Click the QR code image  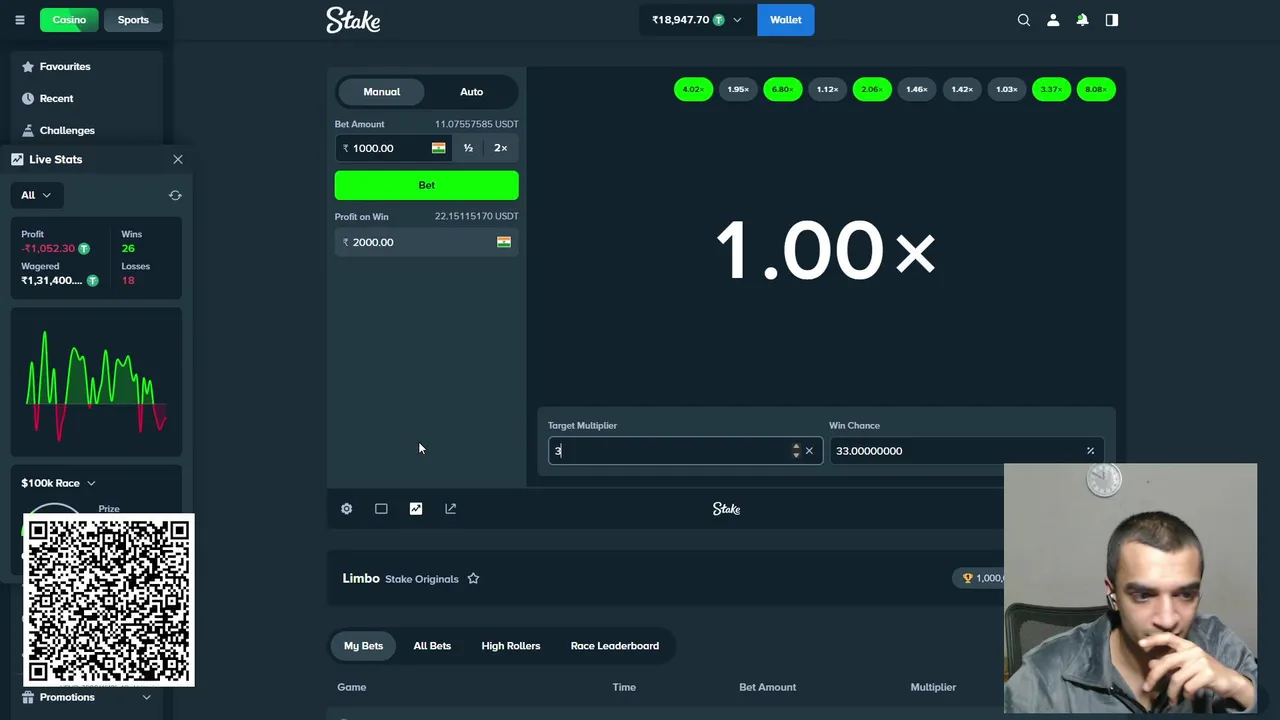108,600
